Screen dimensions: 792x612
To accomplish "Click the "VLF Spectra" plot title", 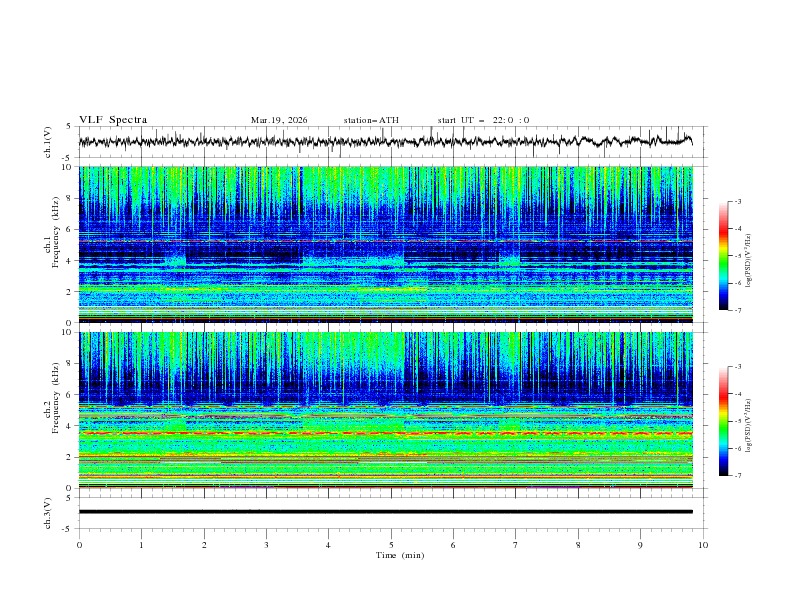I will point(113,120).
